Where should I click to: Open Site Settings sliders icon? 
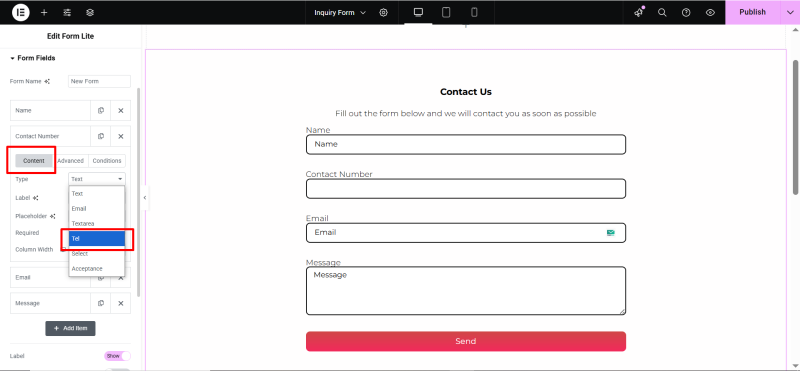point(67,12)
